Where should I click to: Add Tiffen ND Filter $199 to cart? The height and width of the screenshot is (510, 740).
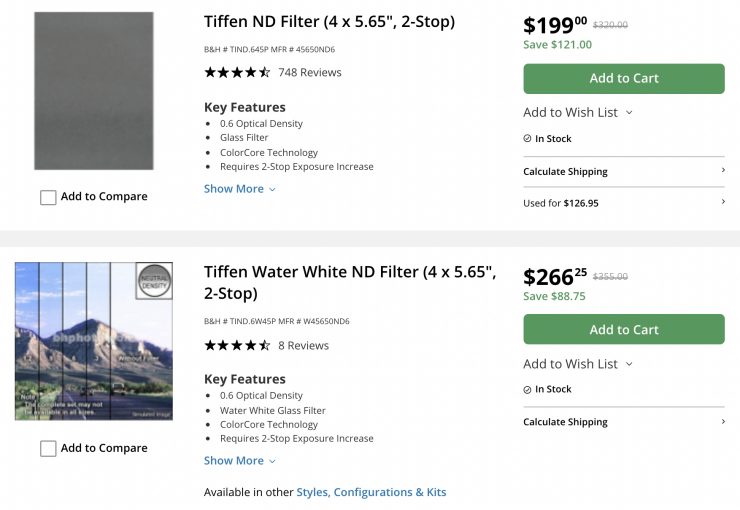(x=623, y=78)
